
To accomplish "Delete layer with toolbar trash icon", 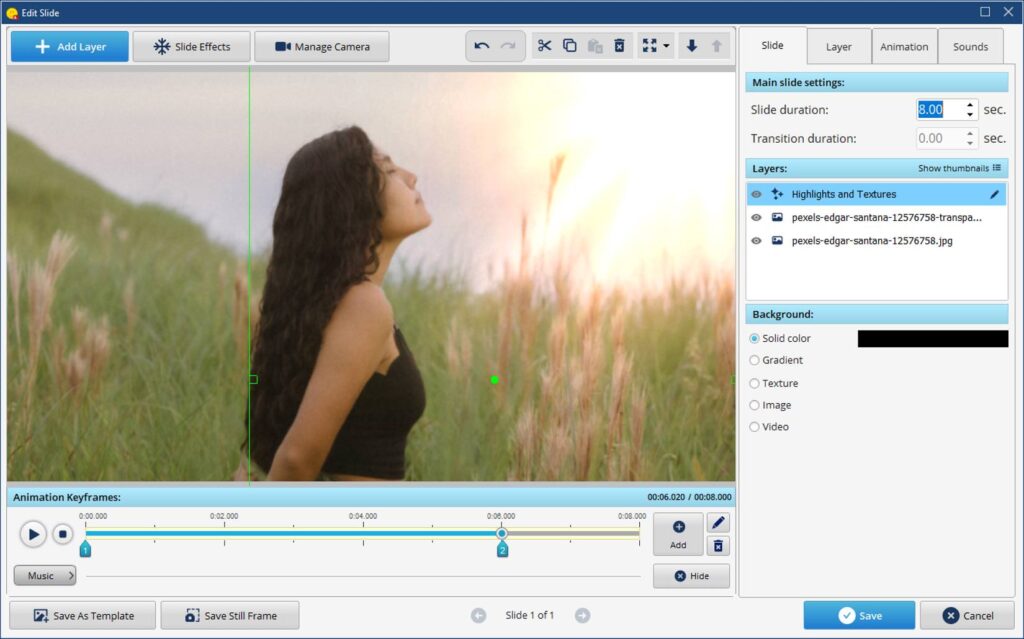I will coord(619,46).
